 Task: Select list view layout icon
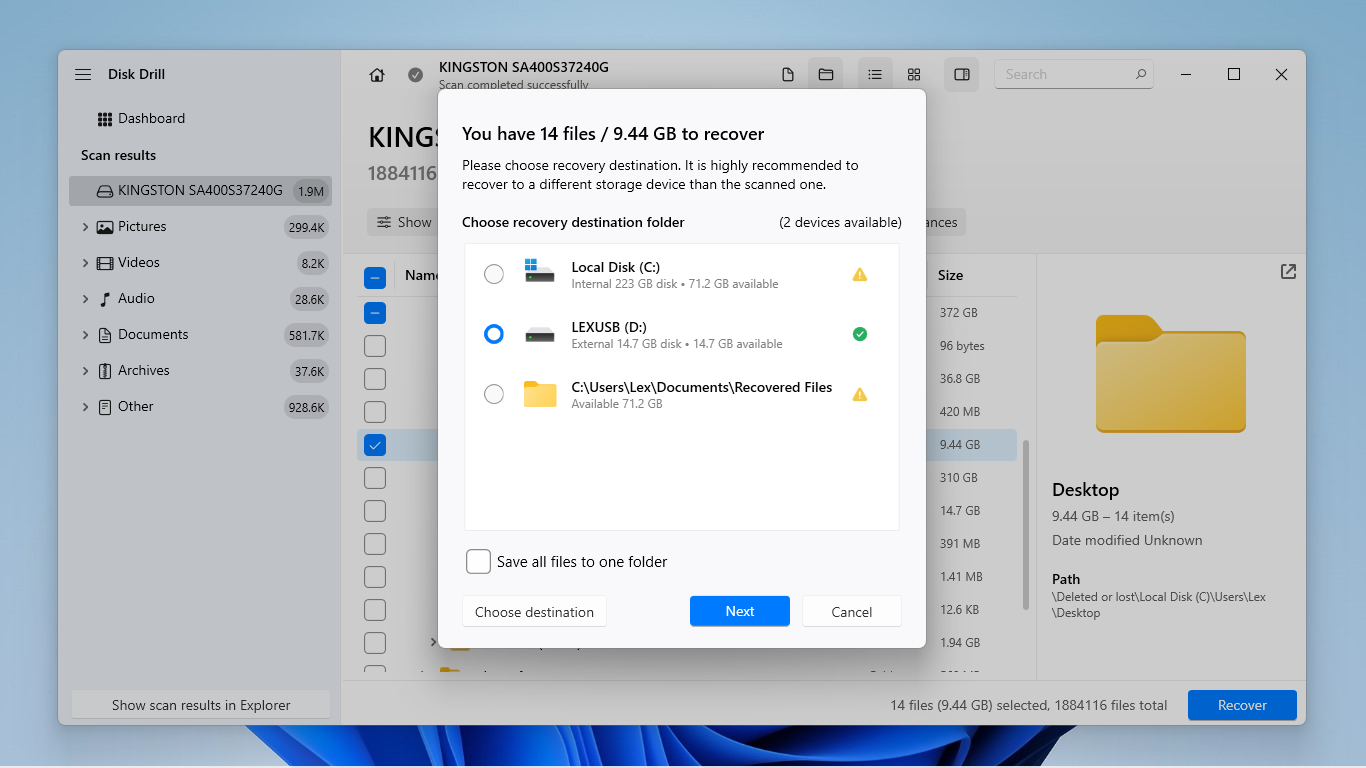875,75
